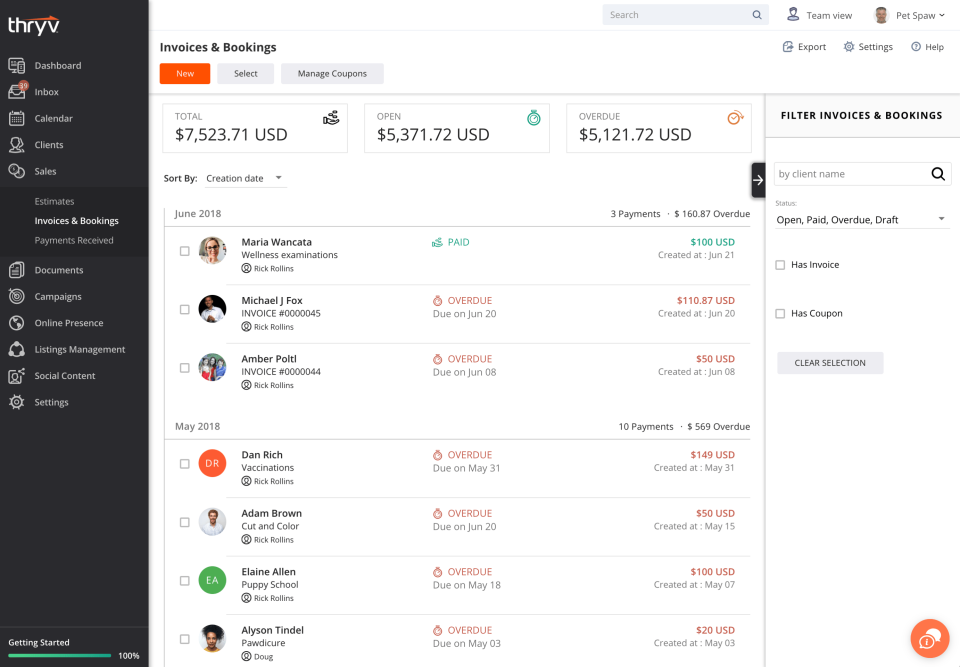Open Payments Received submenu item
This screenshot has height=667, width=960.
pyautogui.click(x=74, y=240)
